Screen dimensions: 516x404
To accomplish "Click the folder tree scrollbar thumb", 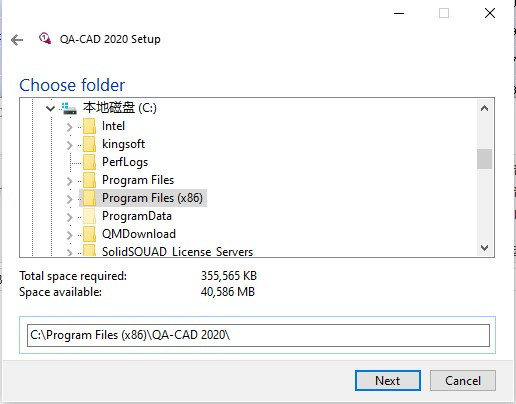I will pyautogui.click(x=484, y=159).
